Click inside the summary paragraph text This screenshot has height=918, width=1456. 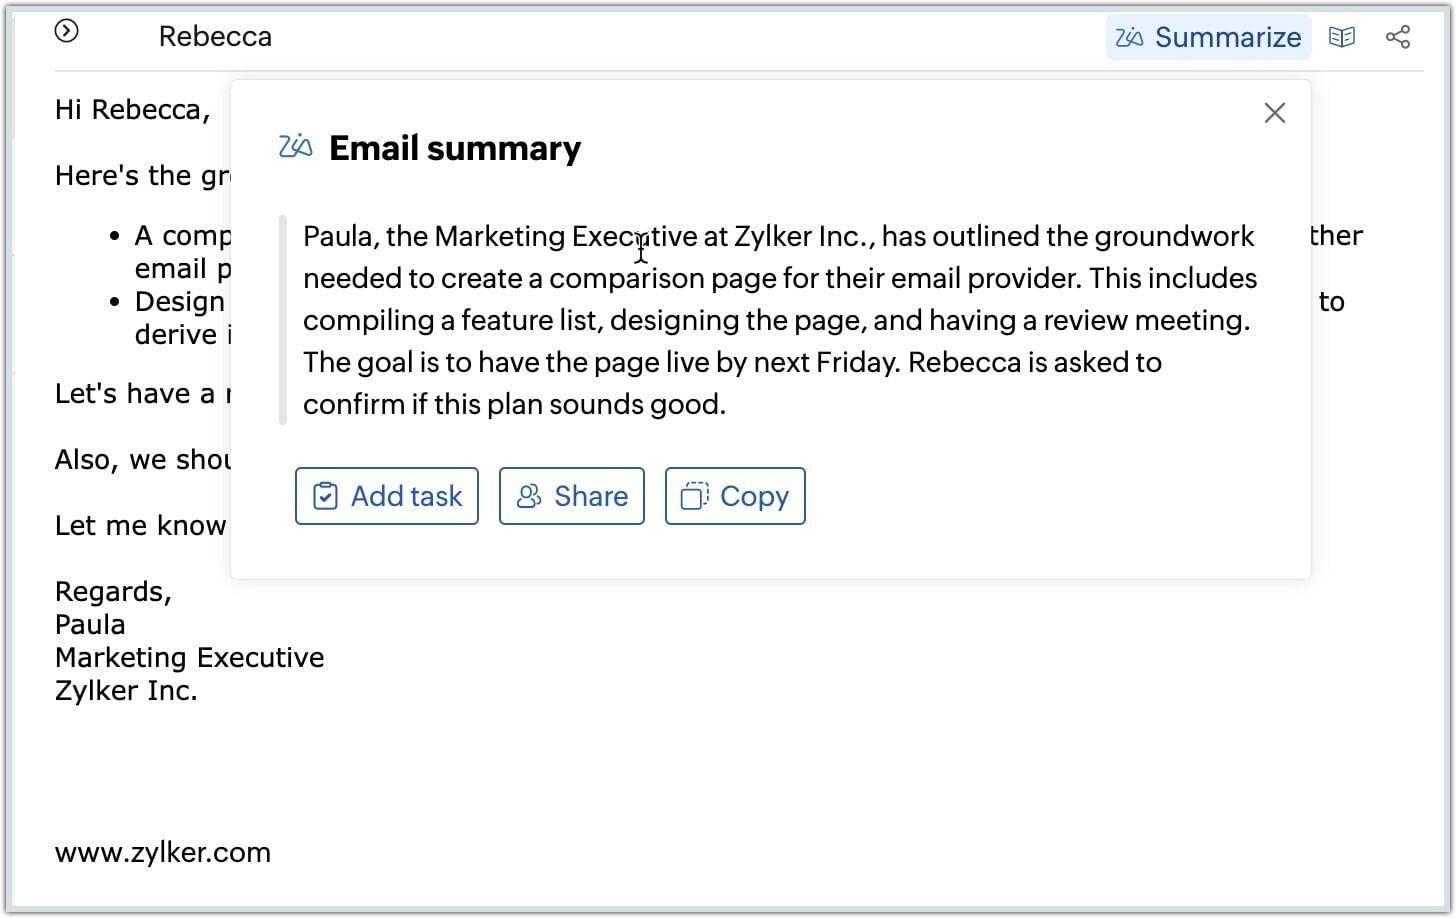[780, 320]
